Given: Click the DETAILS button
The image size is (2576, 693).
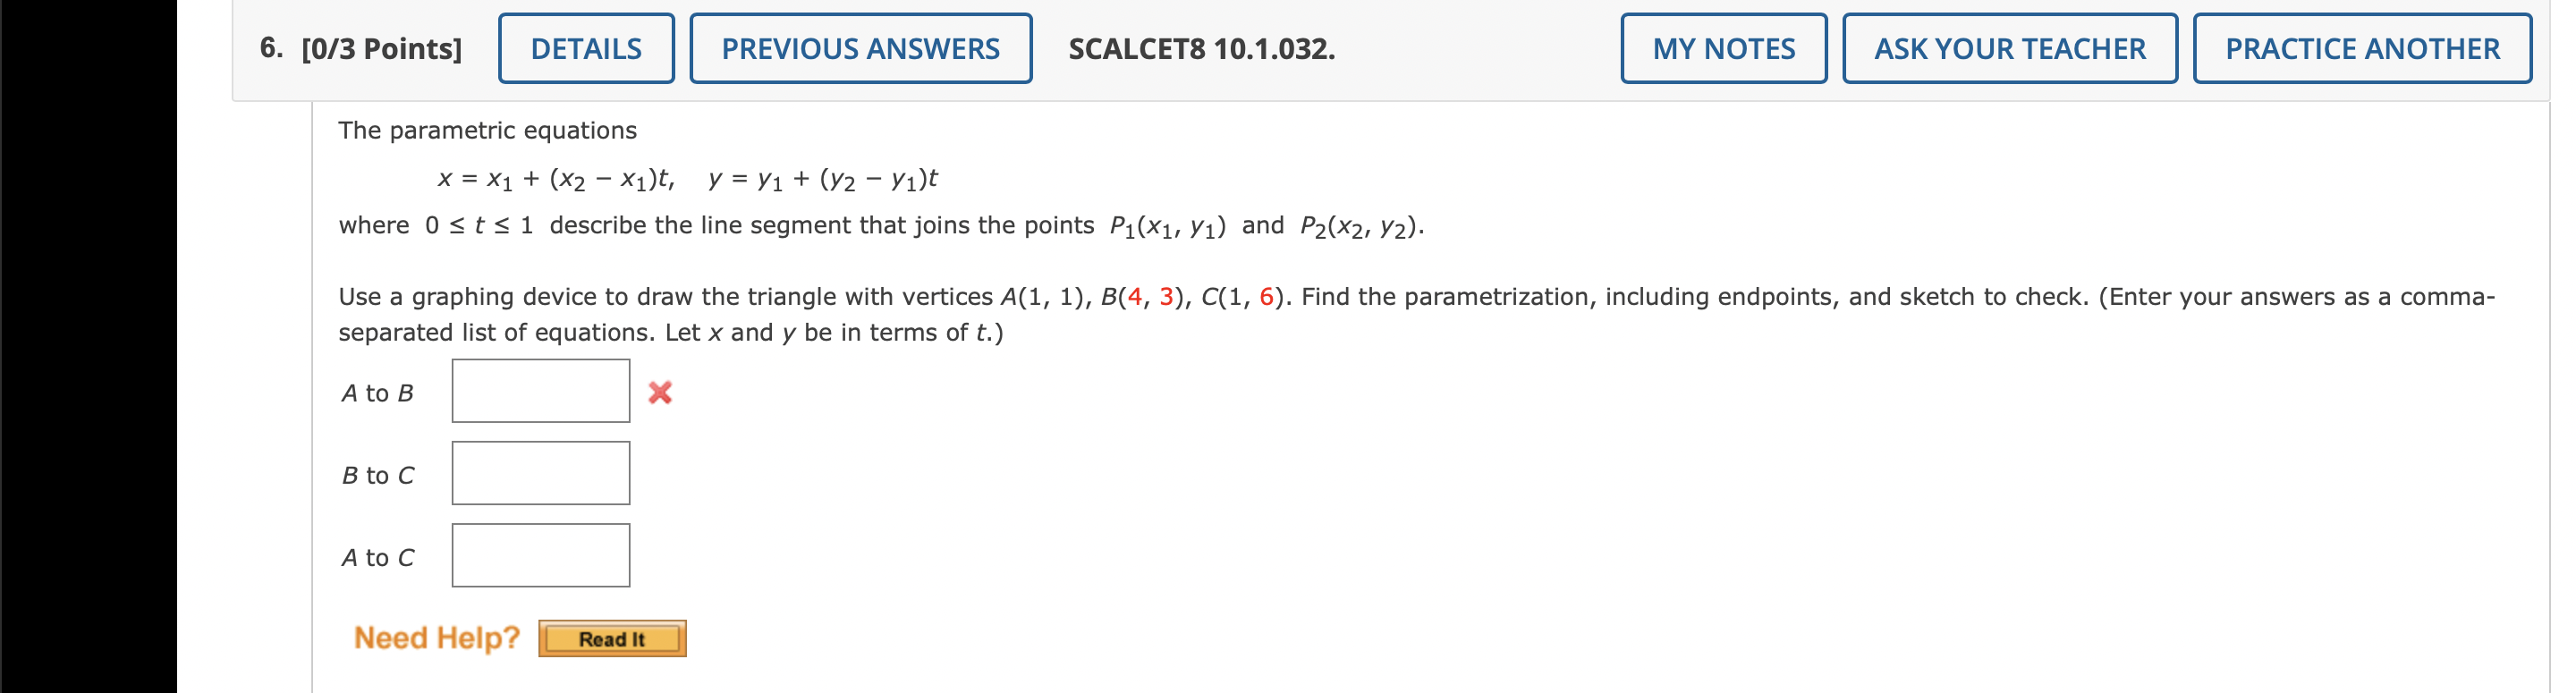Looking at the screenshot, I should click(x=585, y=47).
